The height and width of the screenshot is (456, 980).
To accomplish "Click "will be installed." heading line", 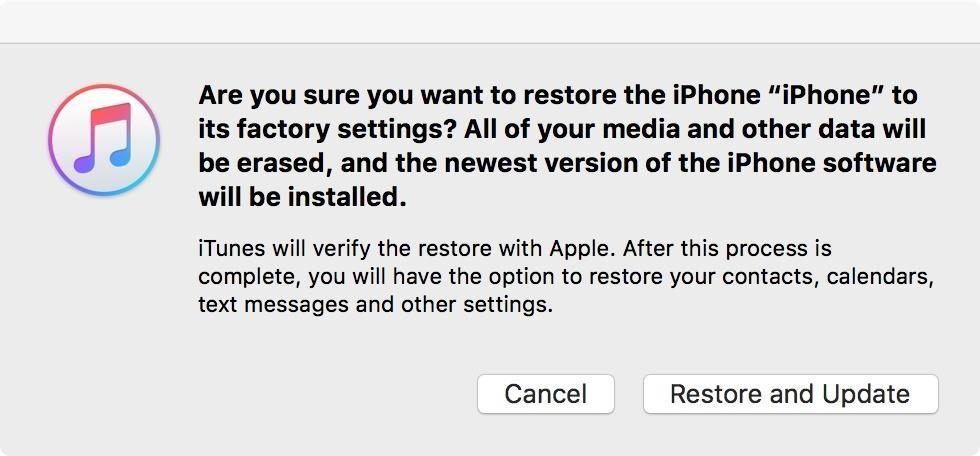I will click(302, 198).
